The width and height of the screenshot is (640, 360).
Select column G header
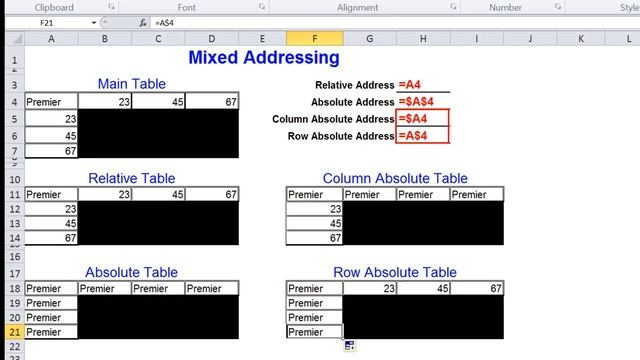tap(369, 39)
